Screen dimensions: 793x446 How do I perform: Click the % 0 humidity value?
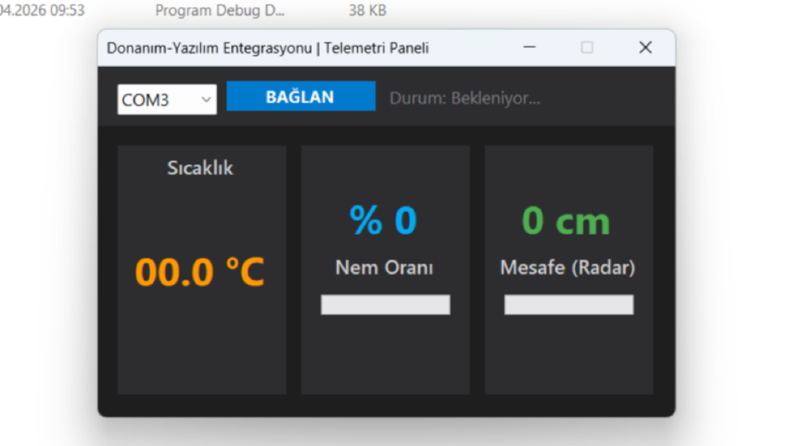point(383,220)
